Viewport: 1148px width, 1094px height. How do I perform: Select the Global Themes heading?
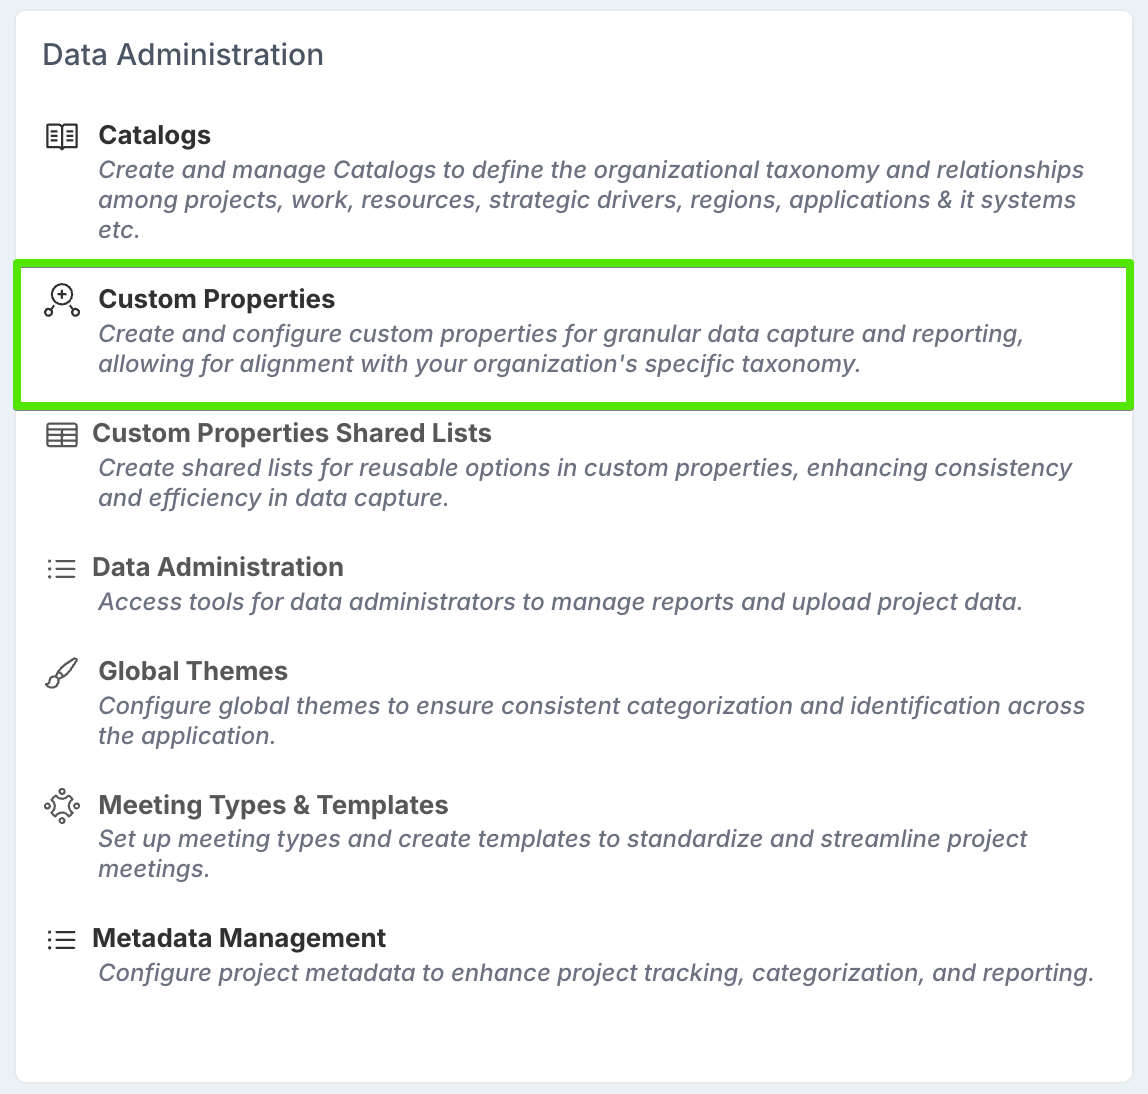click(x=193, y=671)
